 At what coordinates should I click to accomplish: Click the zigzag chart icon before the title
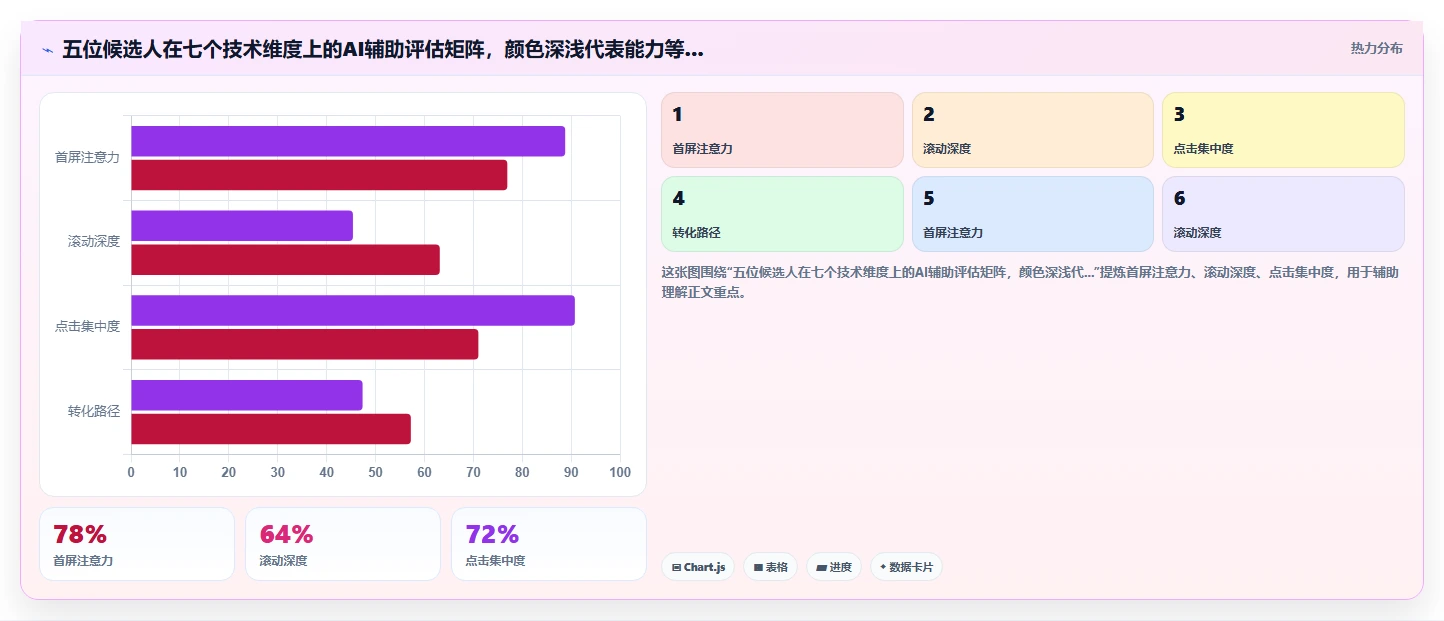[x=47, y=50]
